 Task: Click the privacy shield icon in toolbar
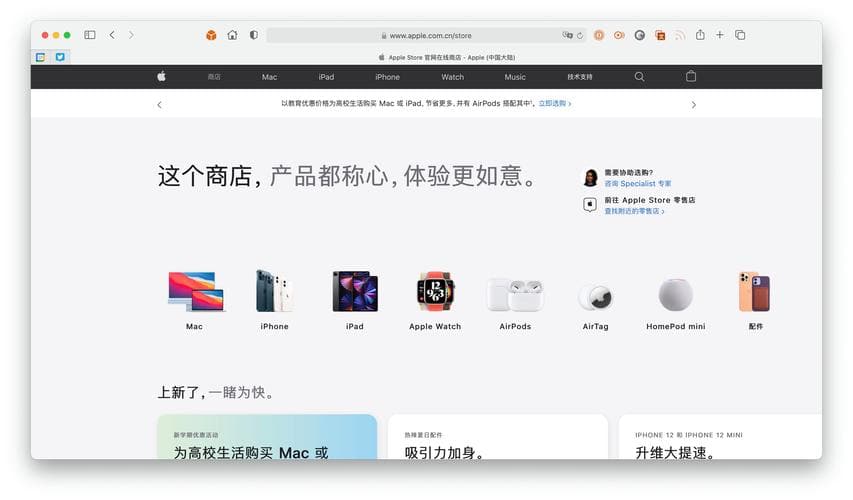point(253,35)
